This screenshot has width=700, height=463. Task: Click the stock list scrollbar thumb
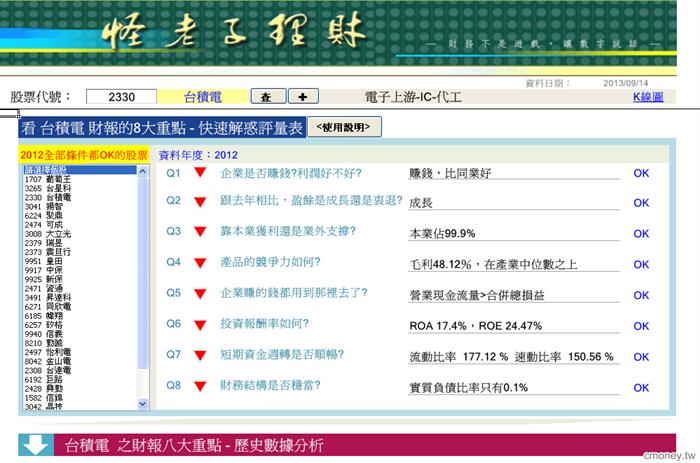[143, 272]
